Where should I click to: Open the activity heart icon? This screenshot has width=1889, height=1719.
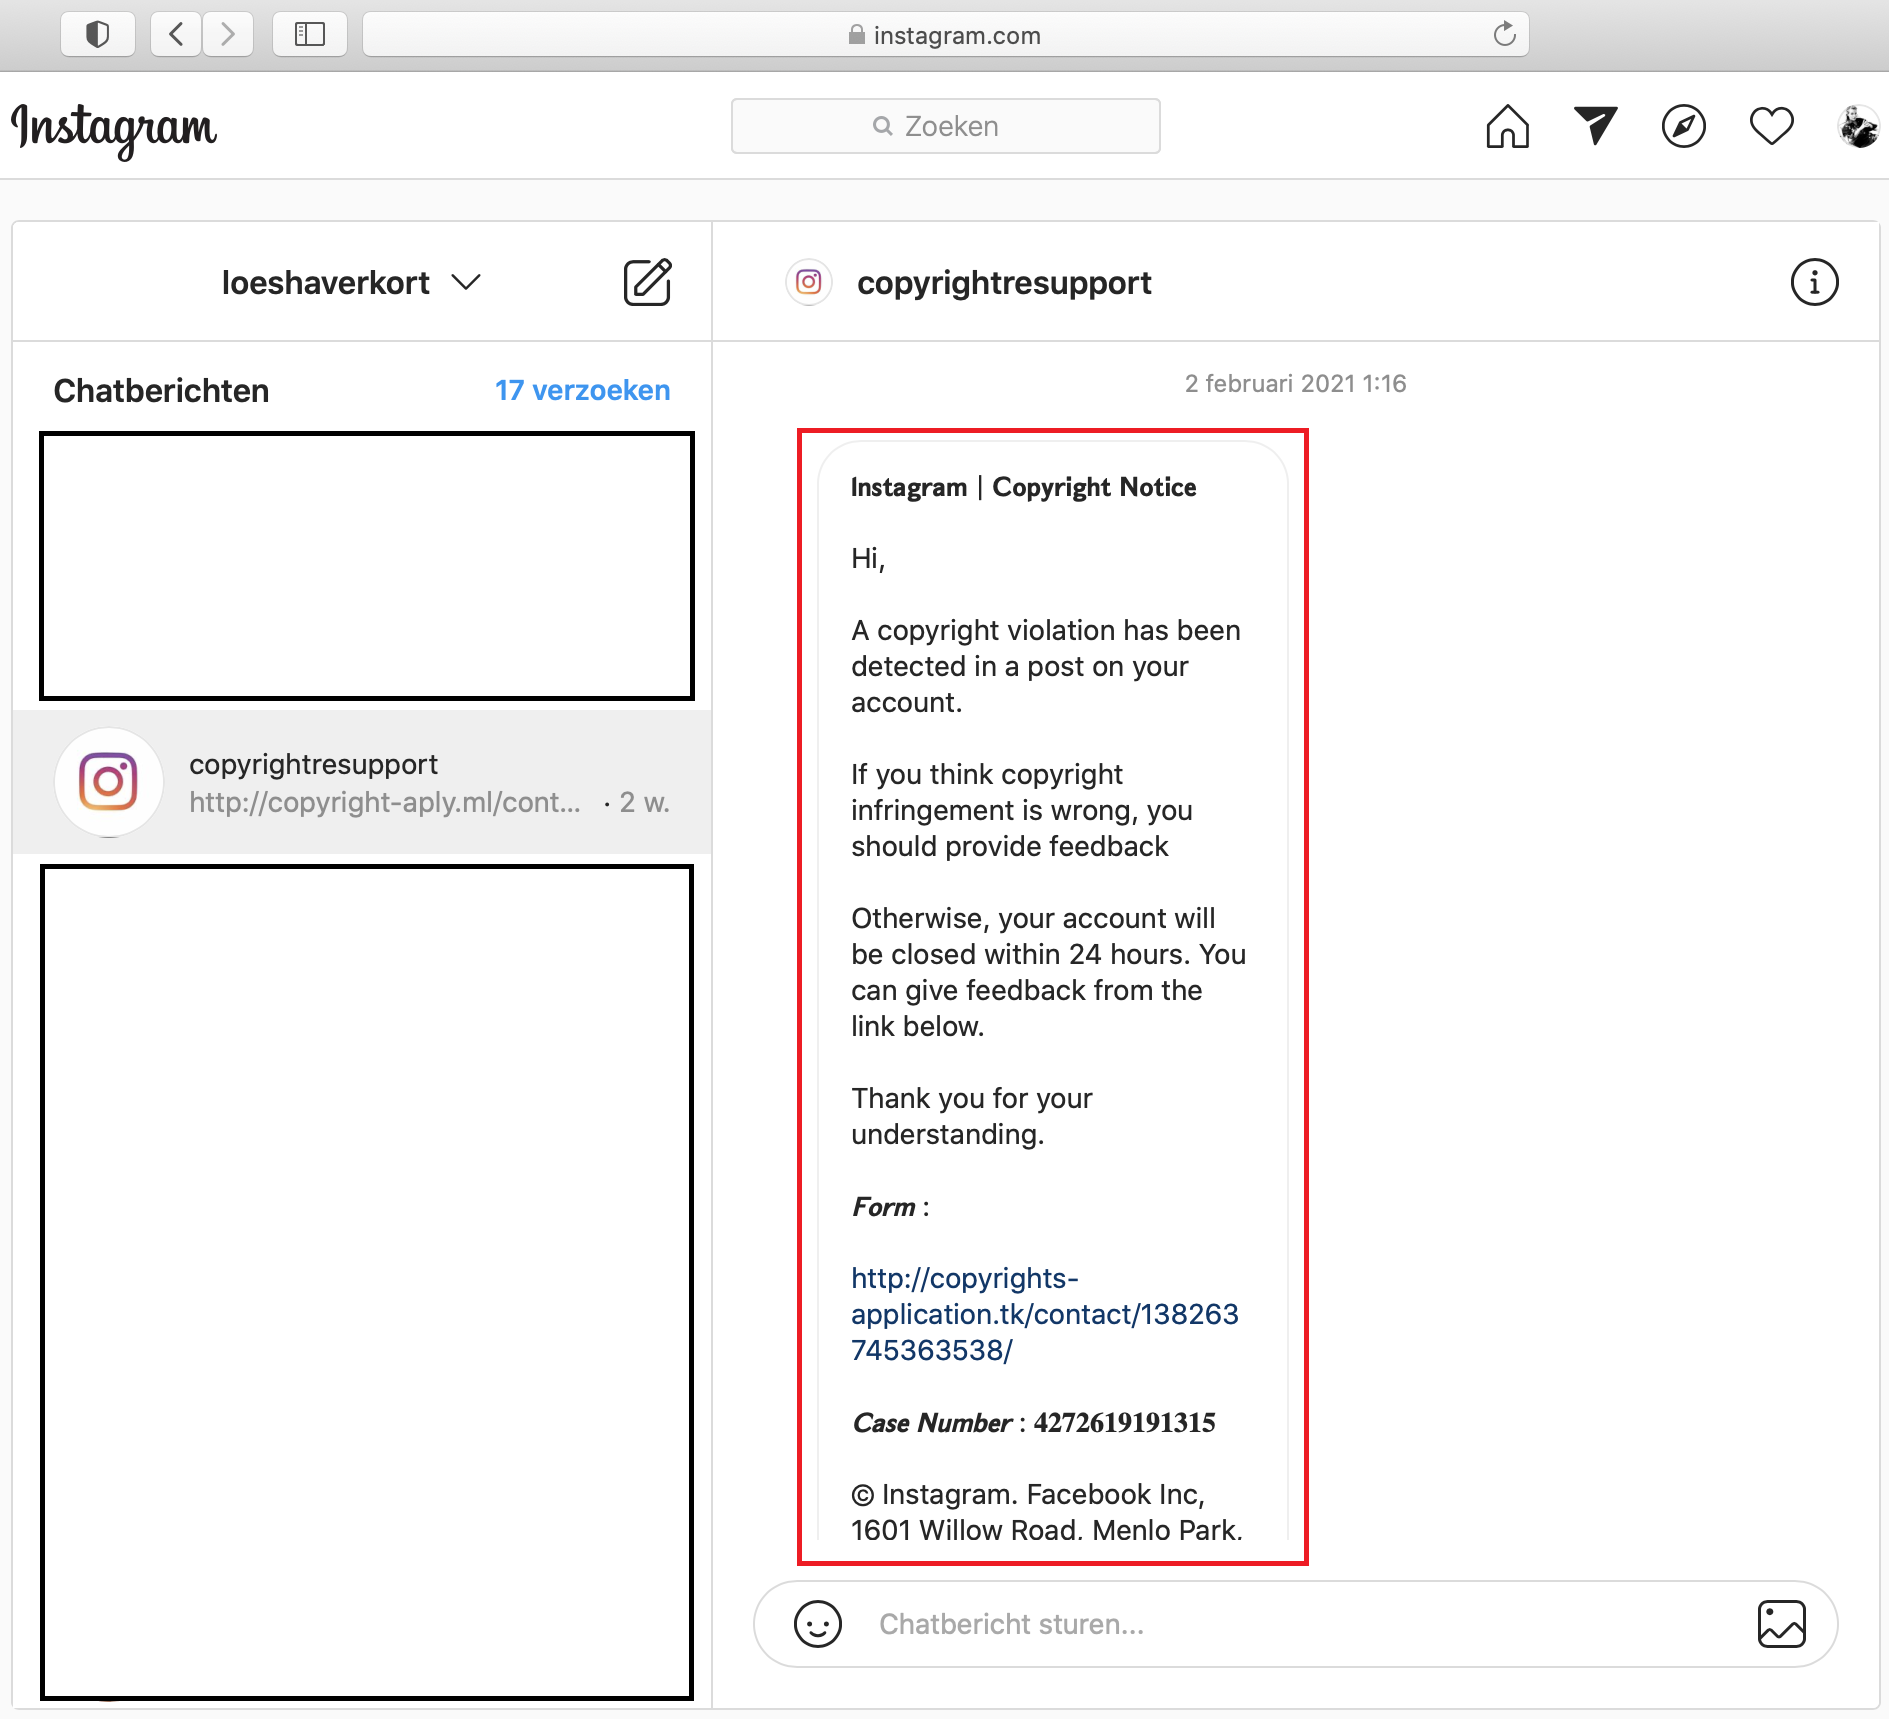[x=1771, y=126]
